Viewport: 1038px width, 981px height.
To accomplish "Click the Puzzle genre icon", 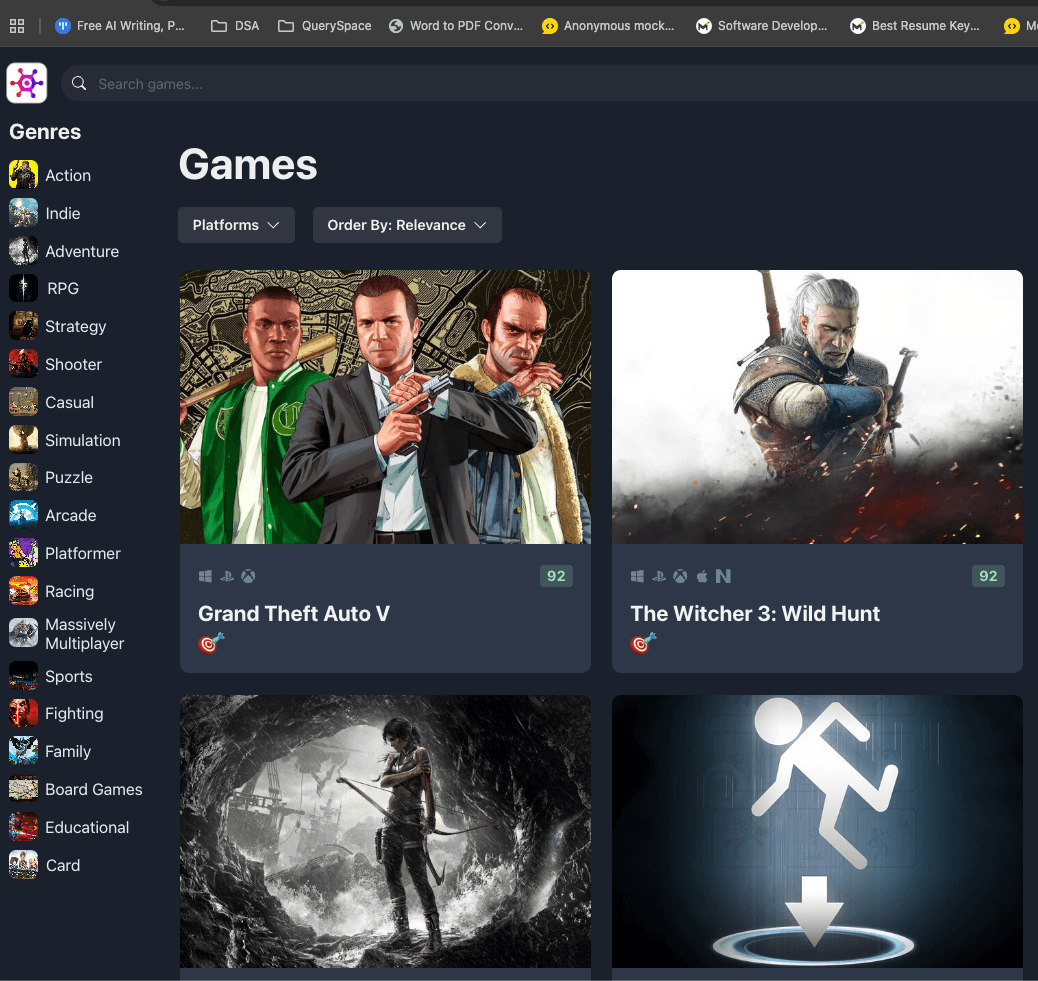I will 23,477.
